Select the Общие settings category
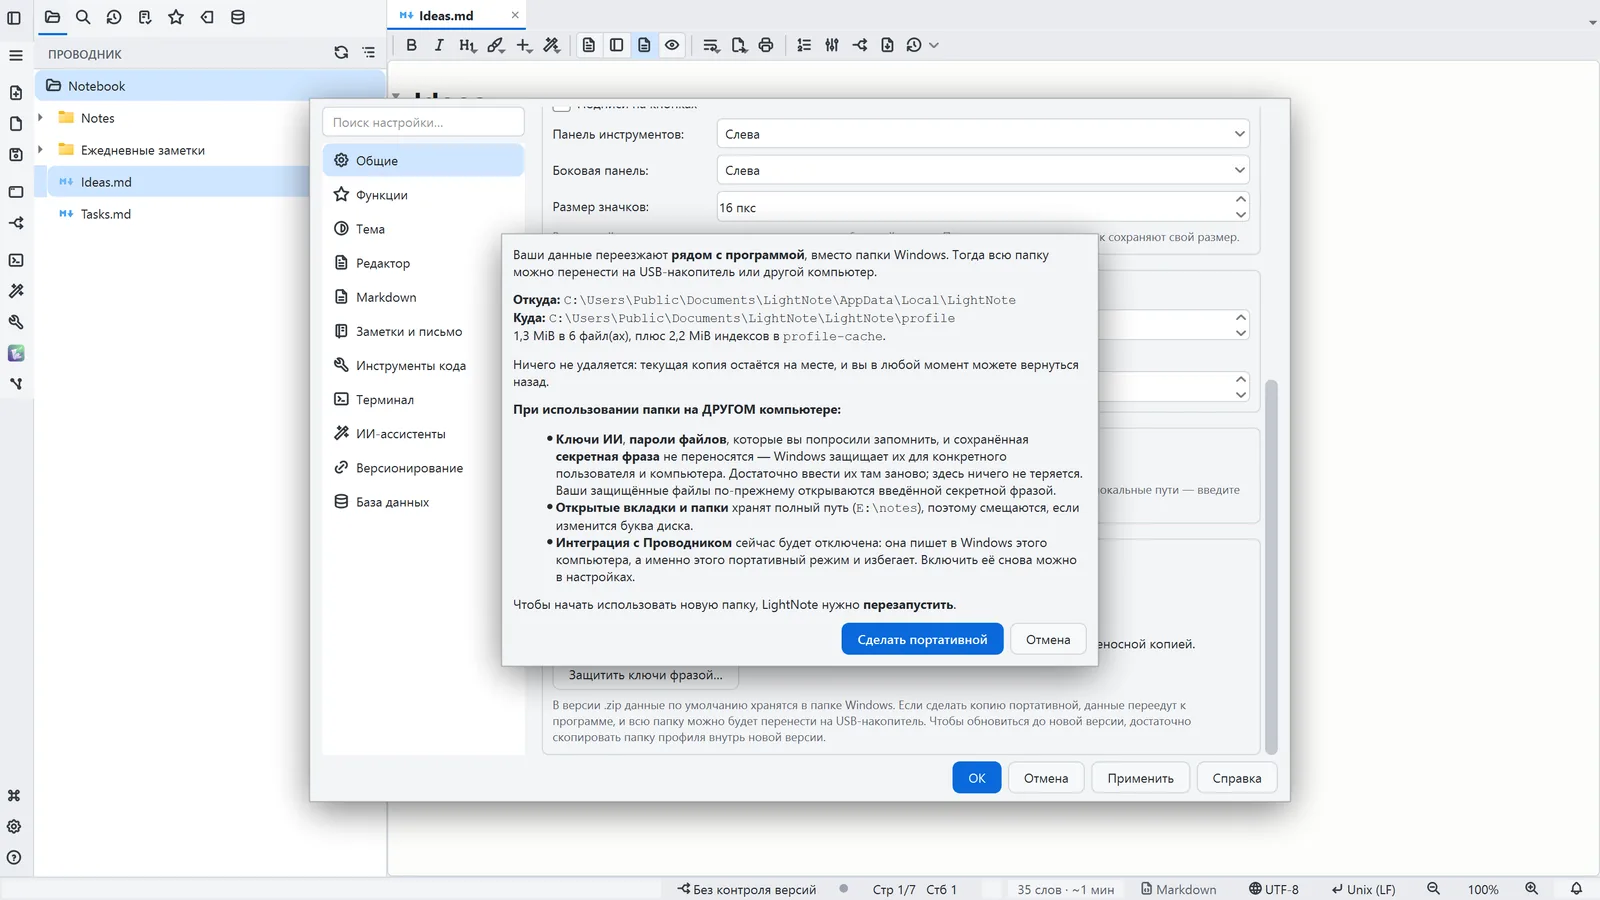 point(423,160)
